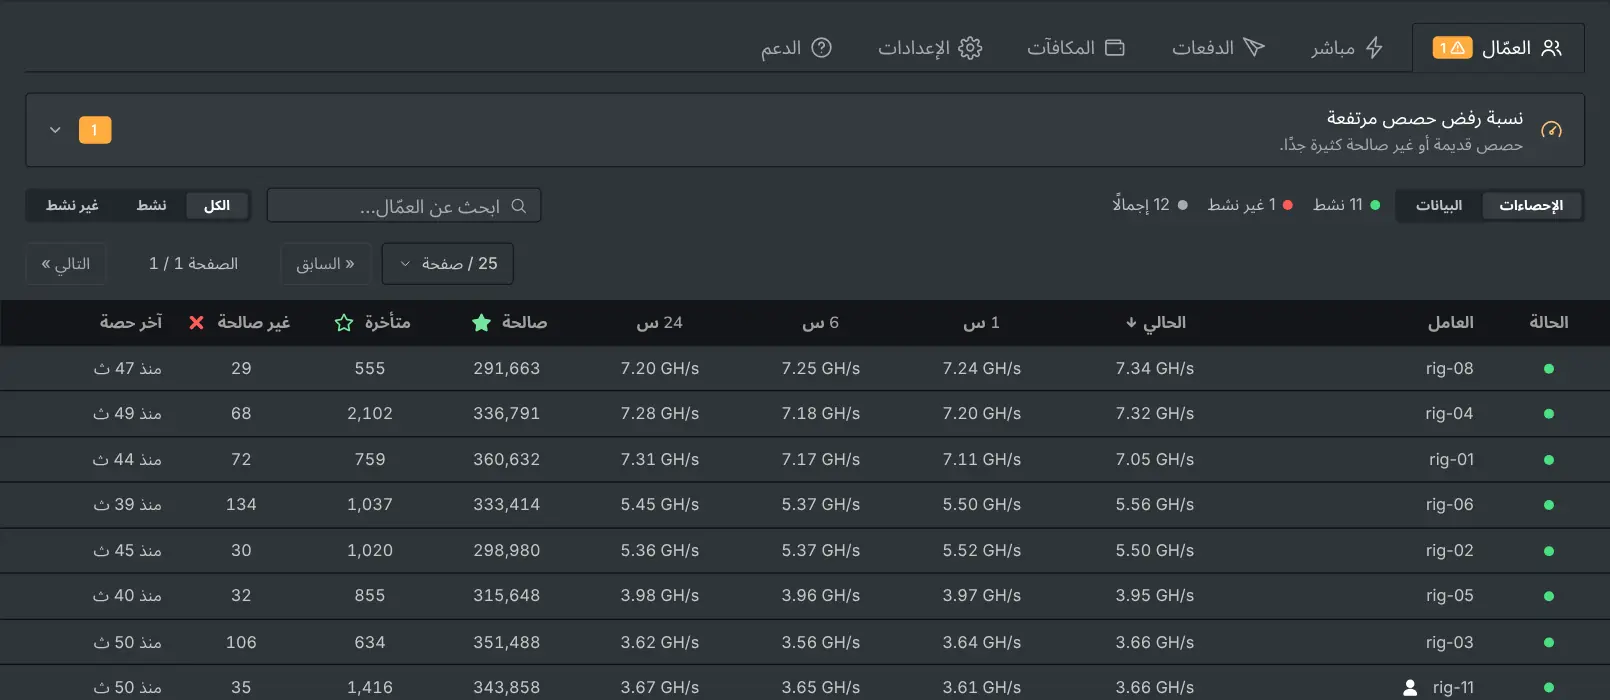Viewport: 1610px width, 700px height.
Task: Sort by the متأخرة stale shares column
Action: (x=372, y=323)
